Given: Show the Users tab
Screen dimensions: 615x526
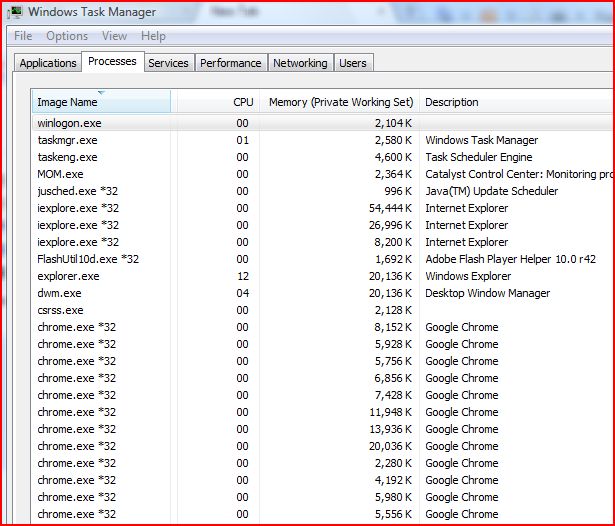Looking at the screenshot, I should pyautogui.click(x=353, y=63).
